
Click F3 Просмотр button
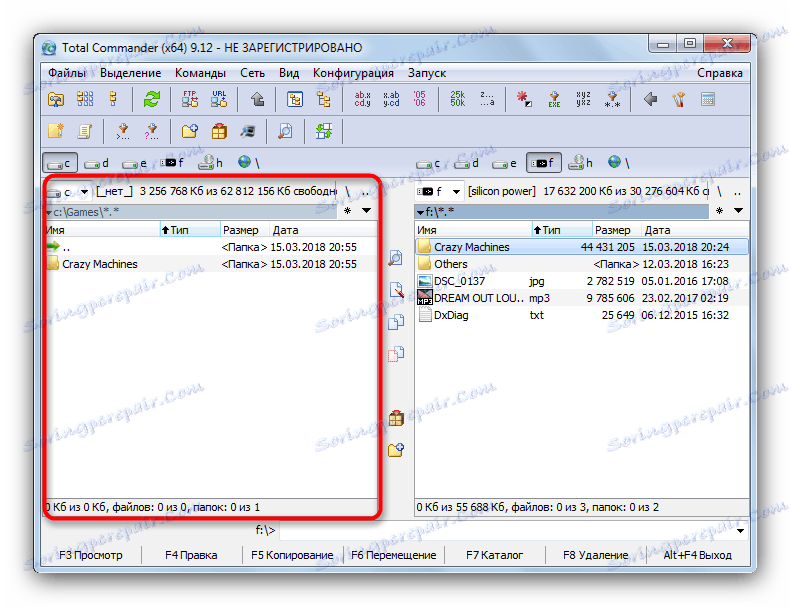tap(91, 555)
